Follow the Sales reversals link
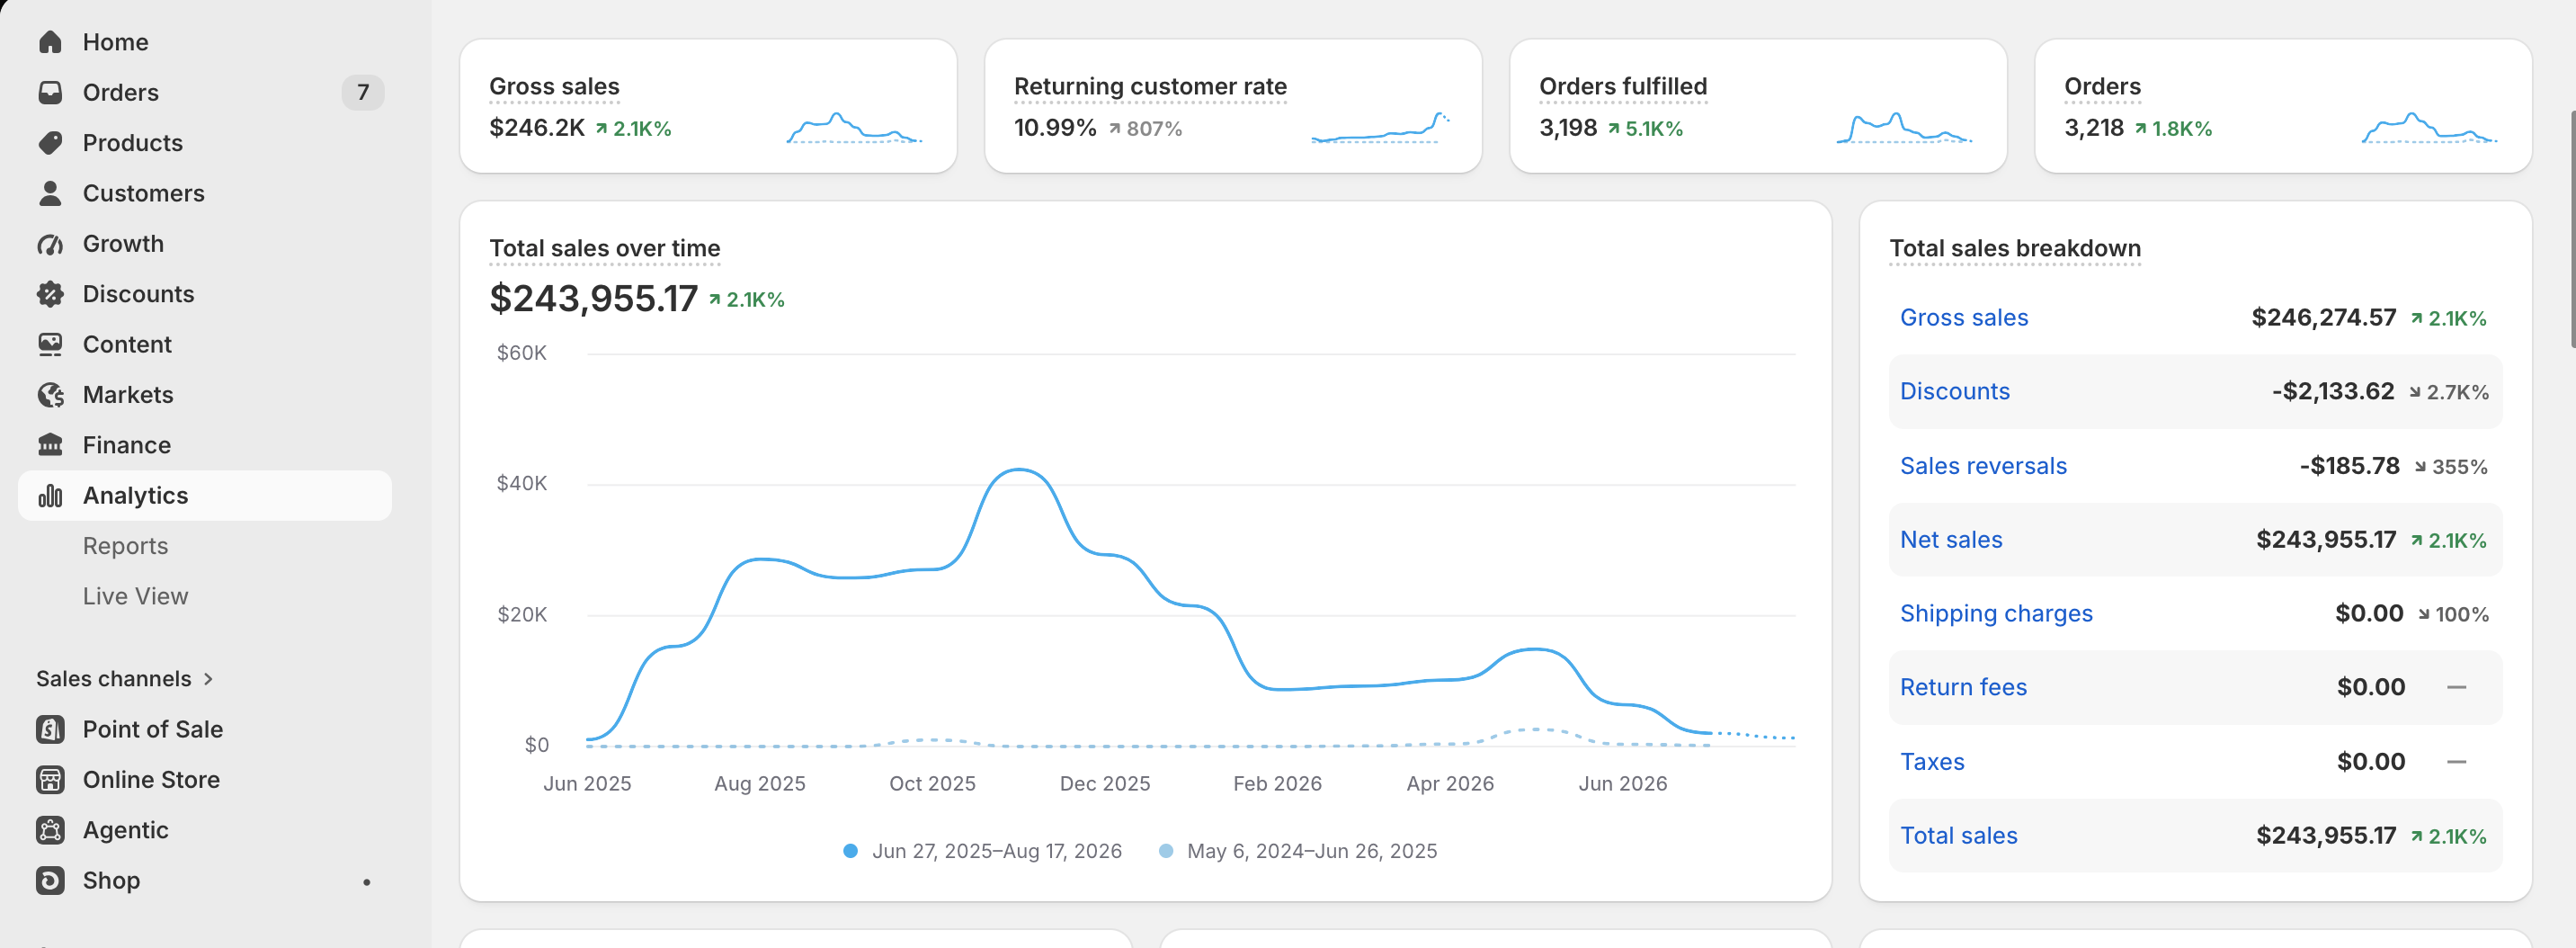Screen dimensions: 2576x948 [1982, 466]
